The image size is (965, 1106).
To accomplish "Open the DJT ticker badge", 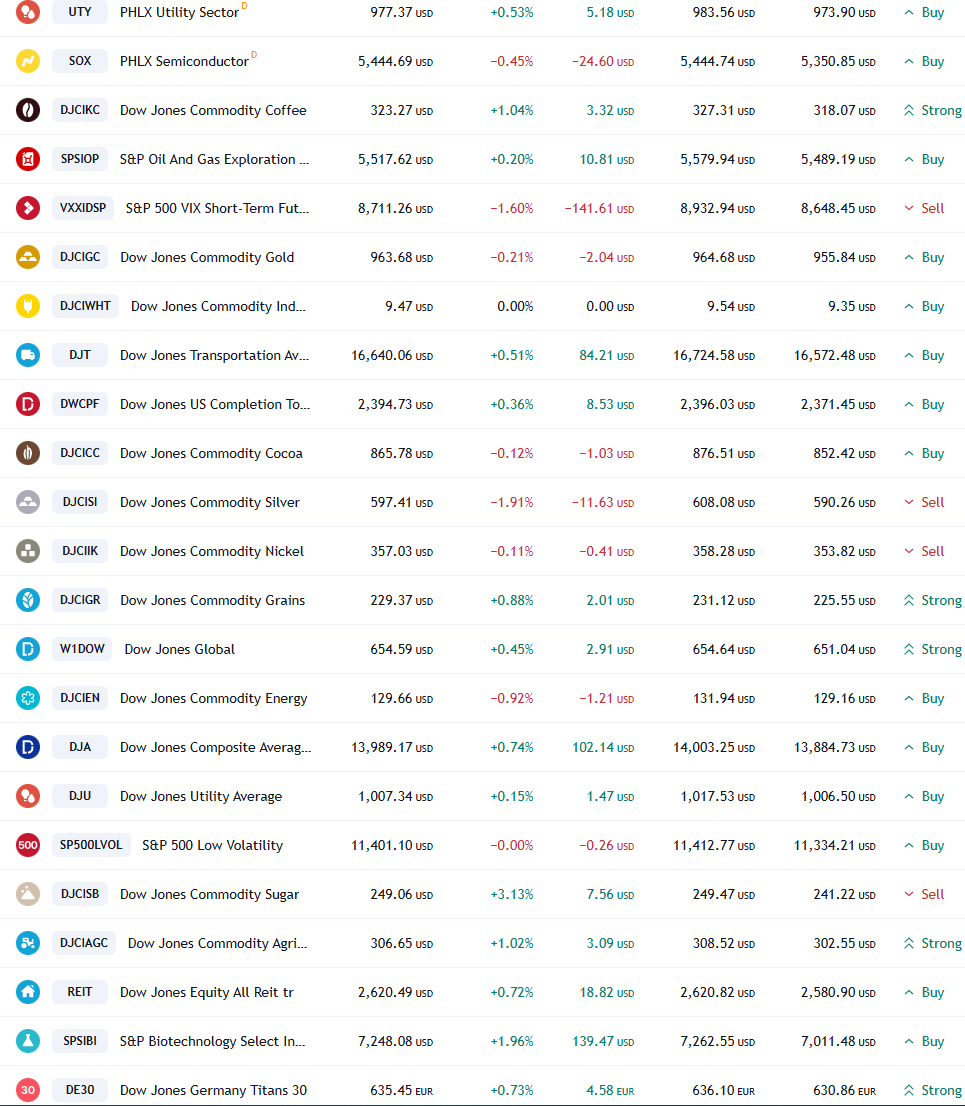I will 80,355.
